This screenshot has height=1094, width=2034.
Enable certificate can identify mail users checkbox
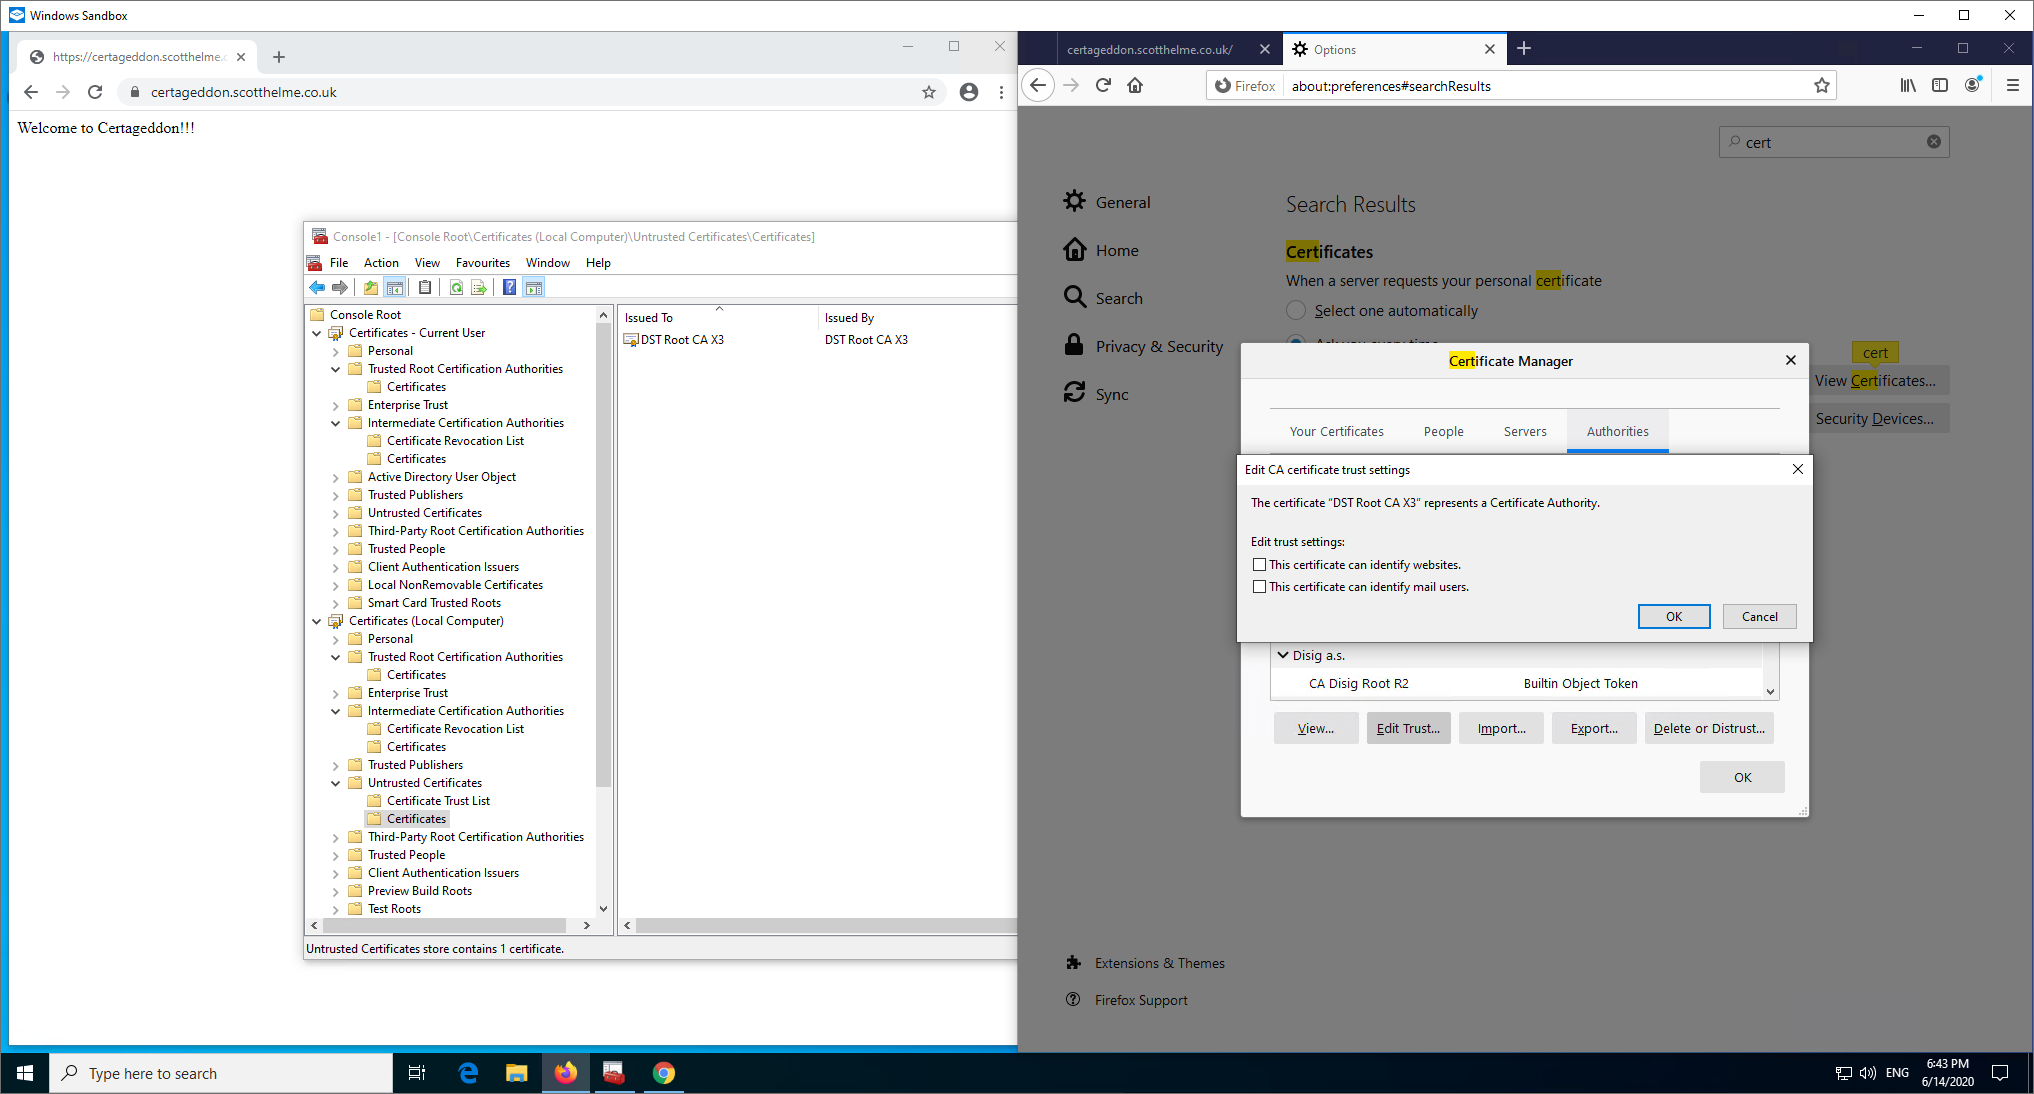pyautogui.click(x=1260, y=587)
